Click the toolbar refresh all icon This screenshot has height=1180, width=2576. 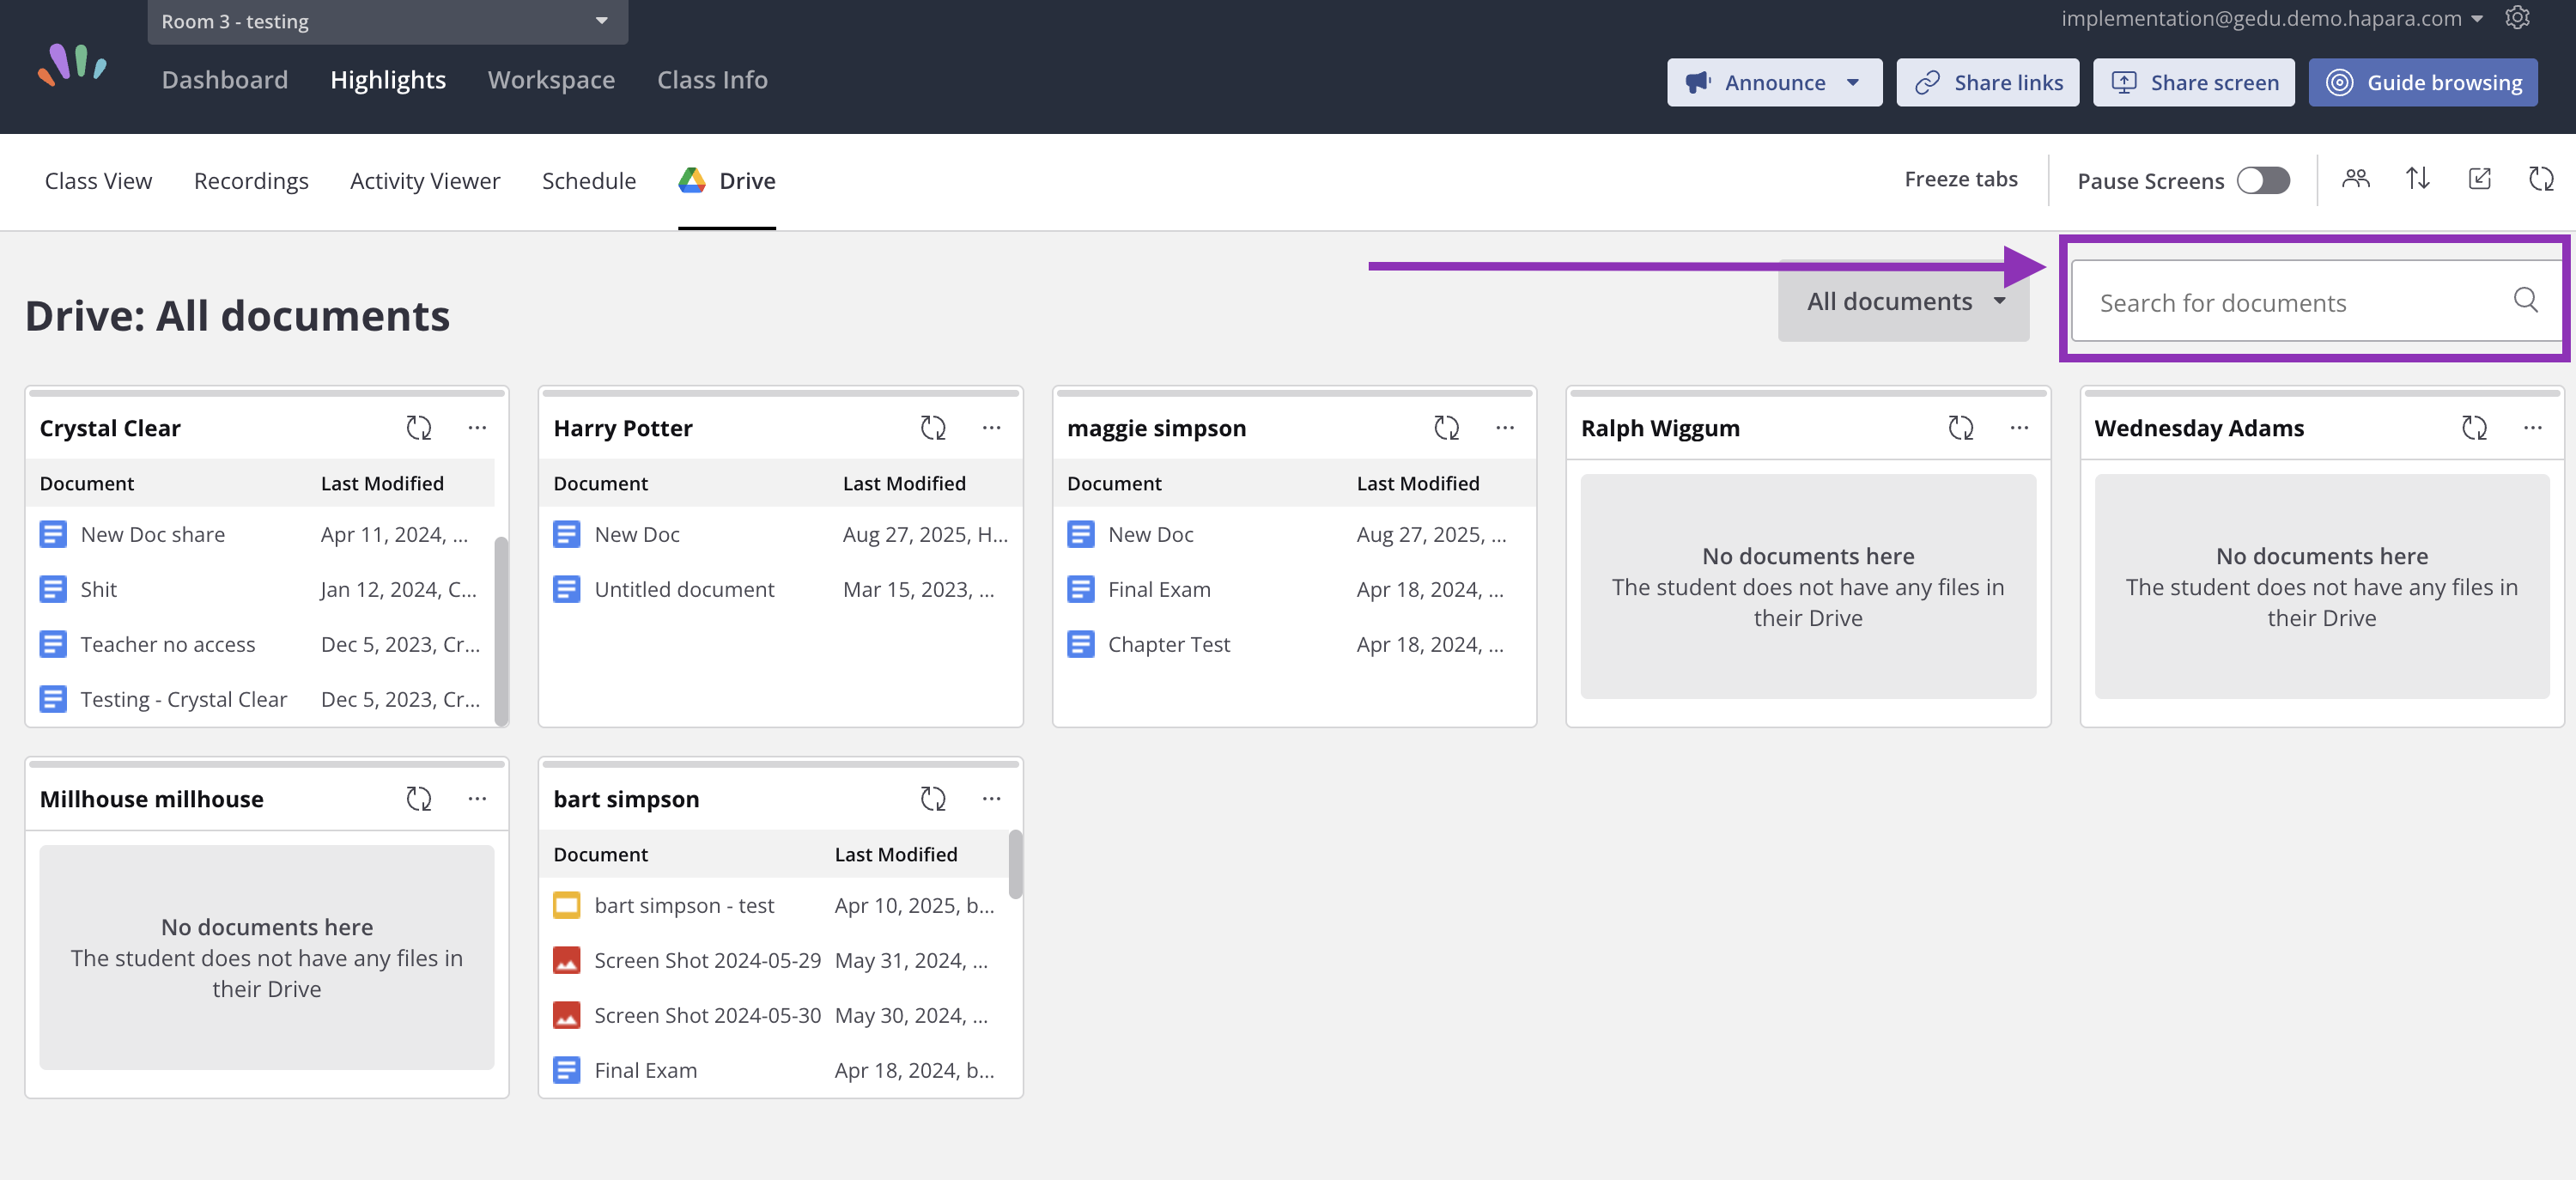[x=2541, y=179]
